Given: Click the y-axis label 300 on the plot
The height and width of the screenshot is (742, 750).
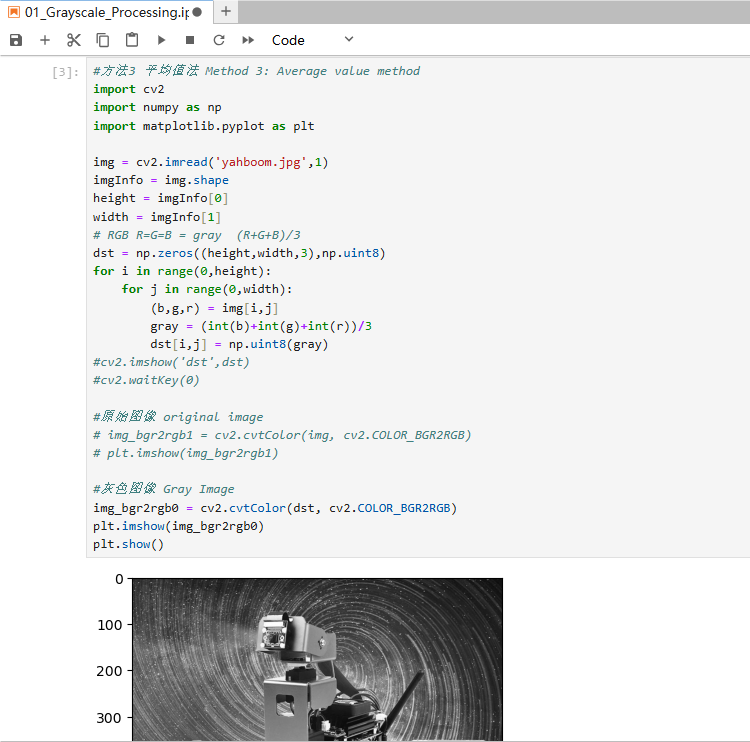Looking at the screenshot, I should point(110,718).
